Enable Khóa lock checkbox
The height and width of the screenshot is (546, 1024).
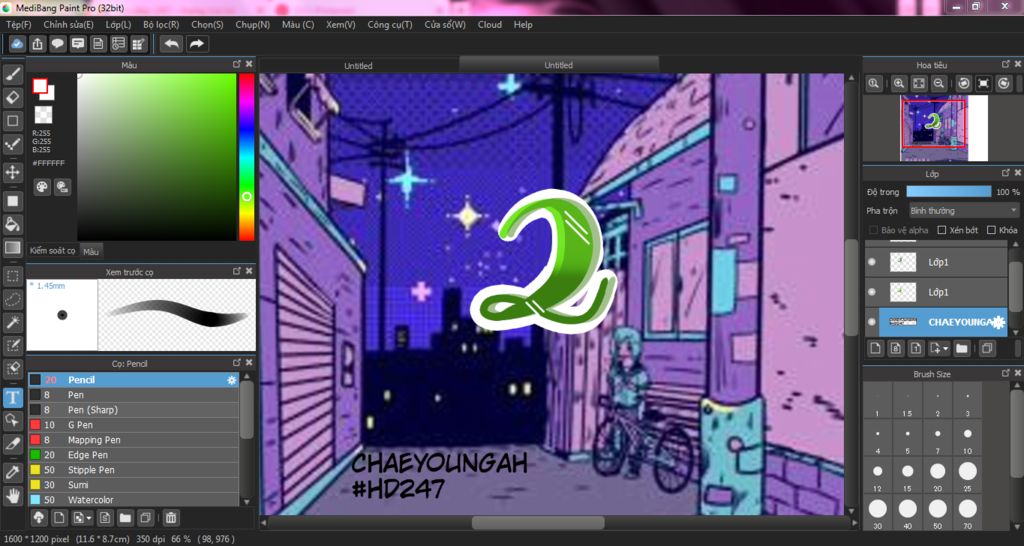coord(991,230)
